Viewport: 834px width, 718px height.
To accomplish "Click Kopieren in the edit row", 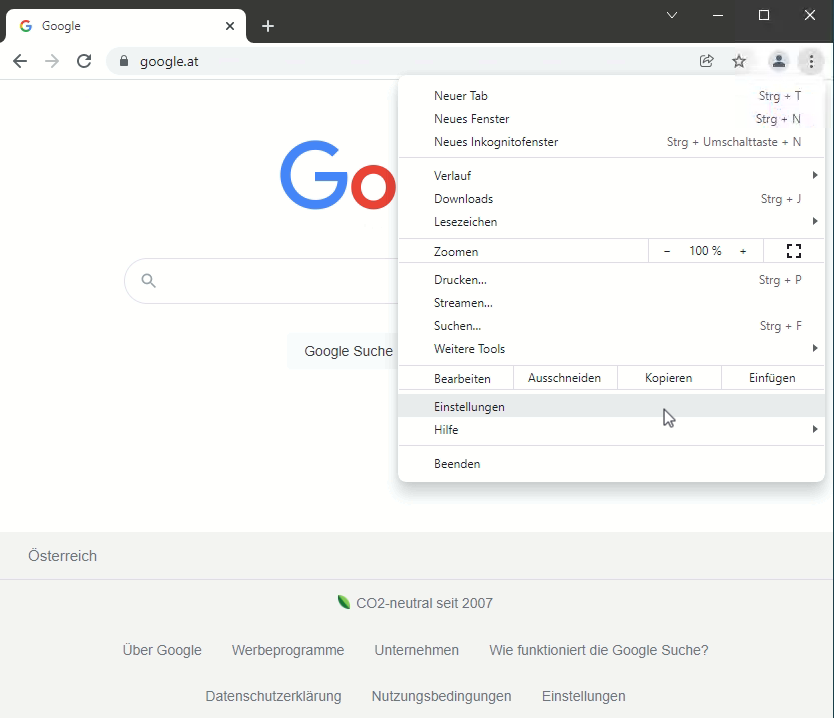I will pos(669,378).
